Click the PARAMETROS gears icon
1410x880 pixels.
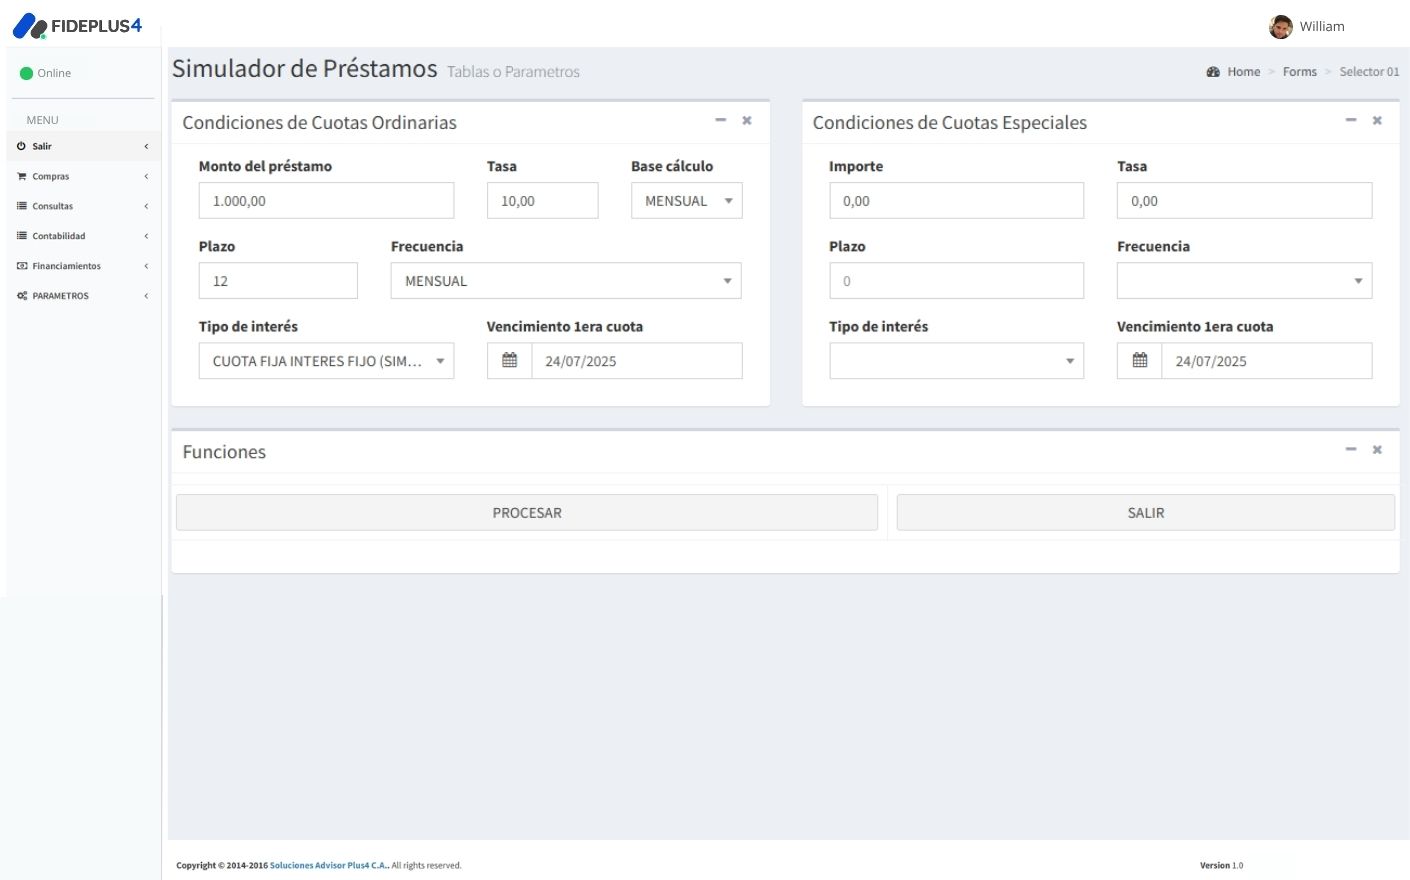click(22, 295)
